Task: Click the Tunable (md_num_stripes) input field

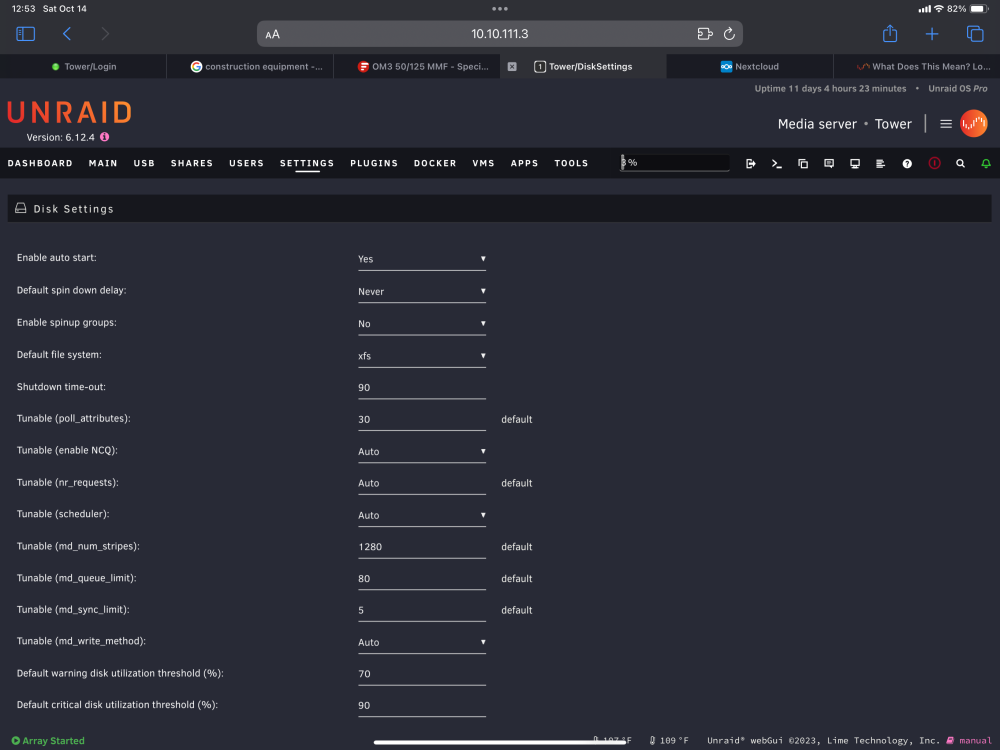Action: point(422,547)
